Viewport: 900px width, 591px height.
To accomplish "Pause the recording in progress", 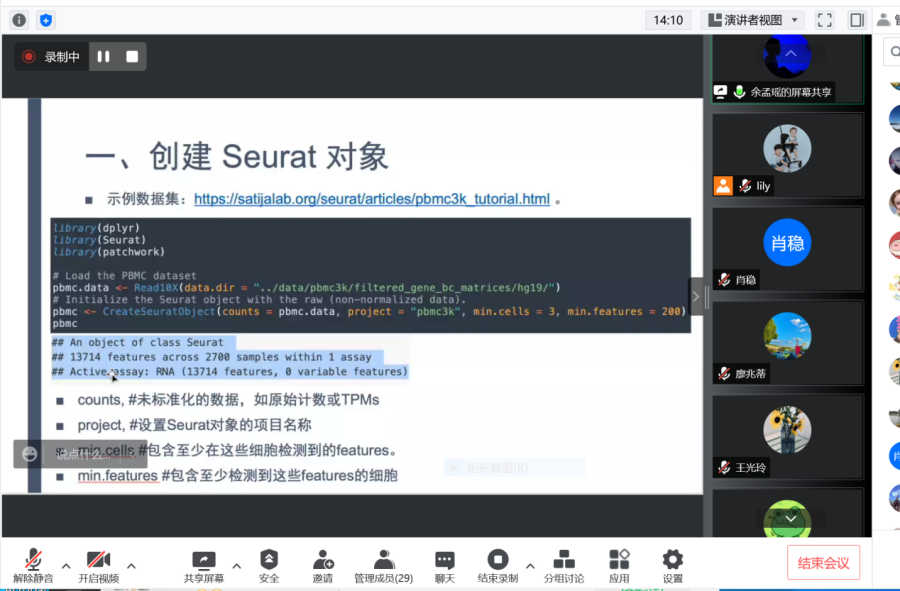I will point(103,57).
